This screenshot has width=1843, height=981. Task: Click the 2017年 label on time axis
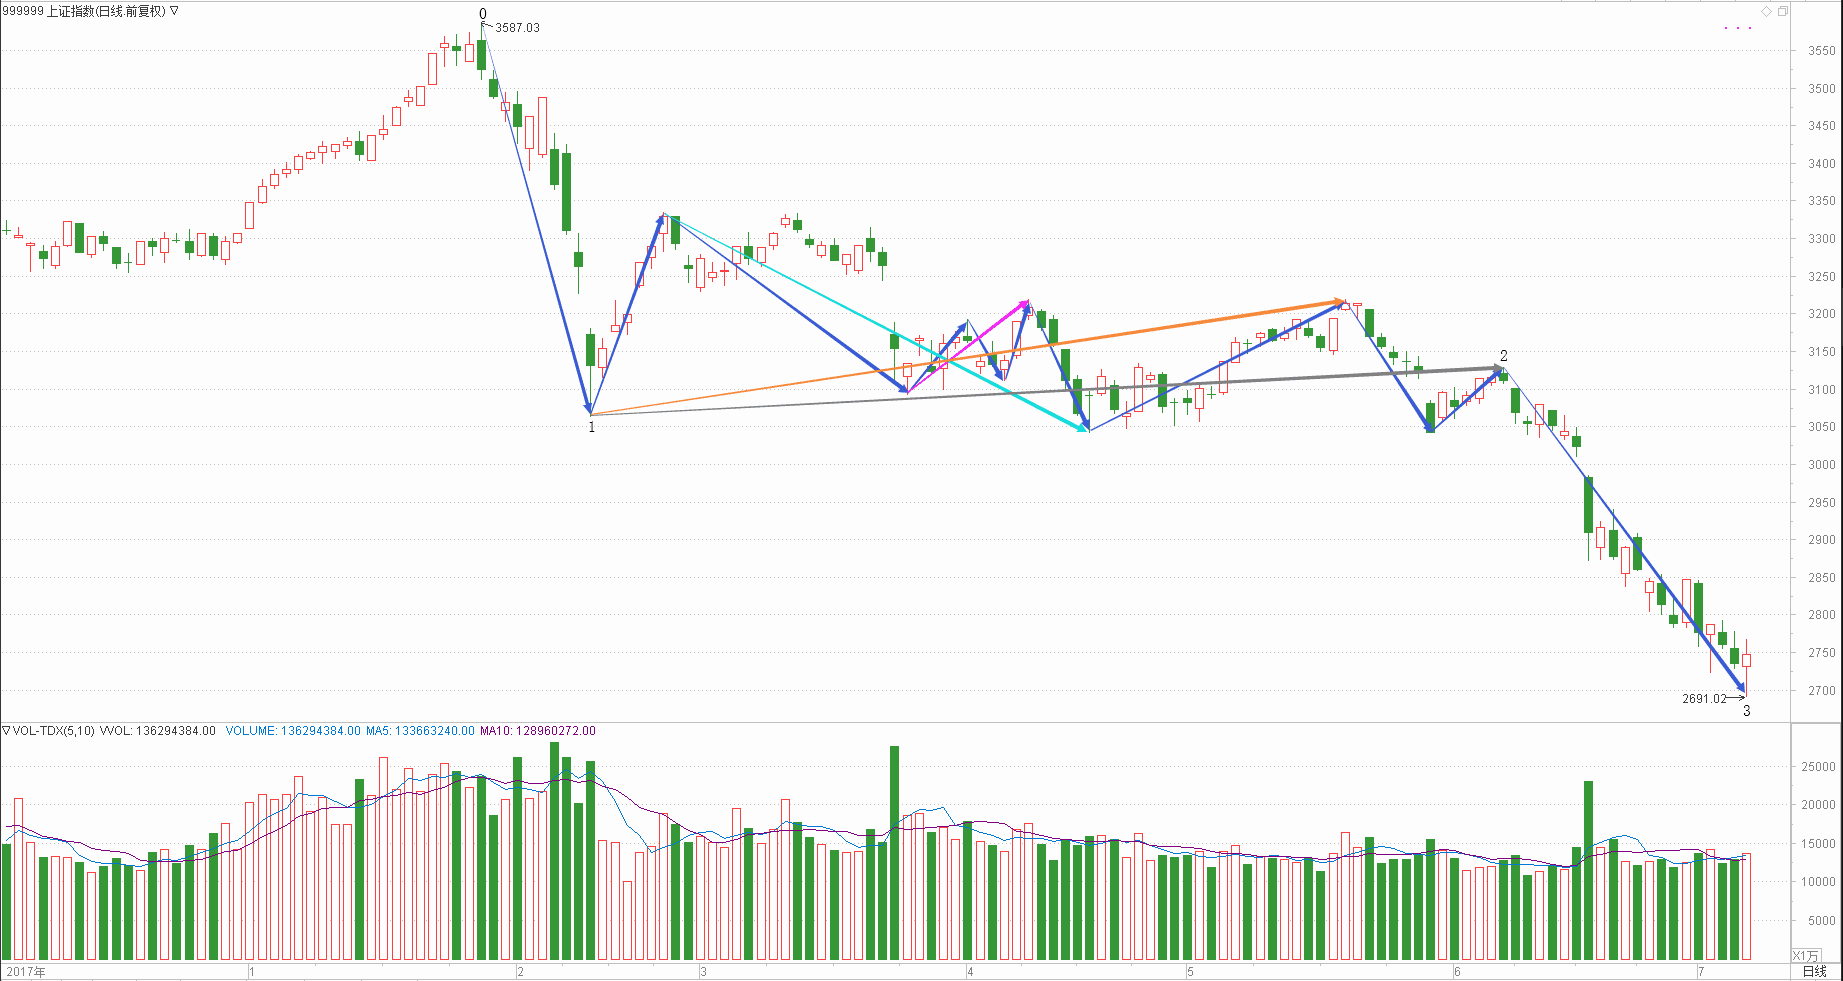pos(26,971)
